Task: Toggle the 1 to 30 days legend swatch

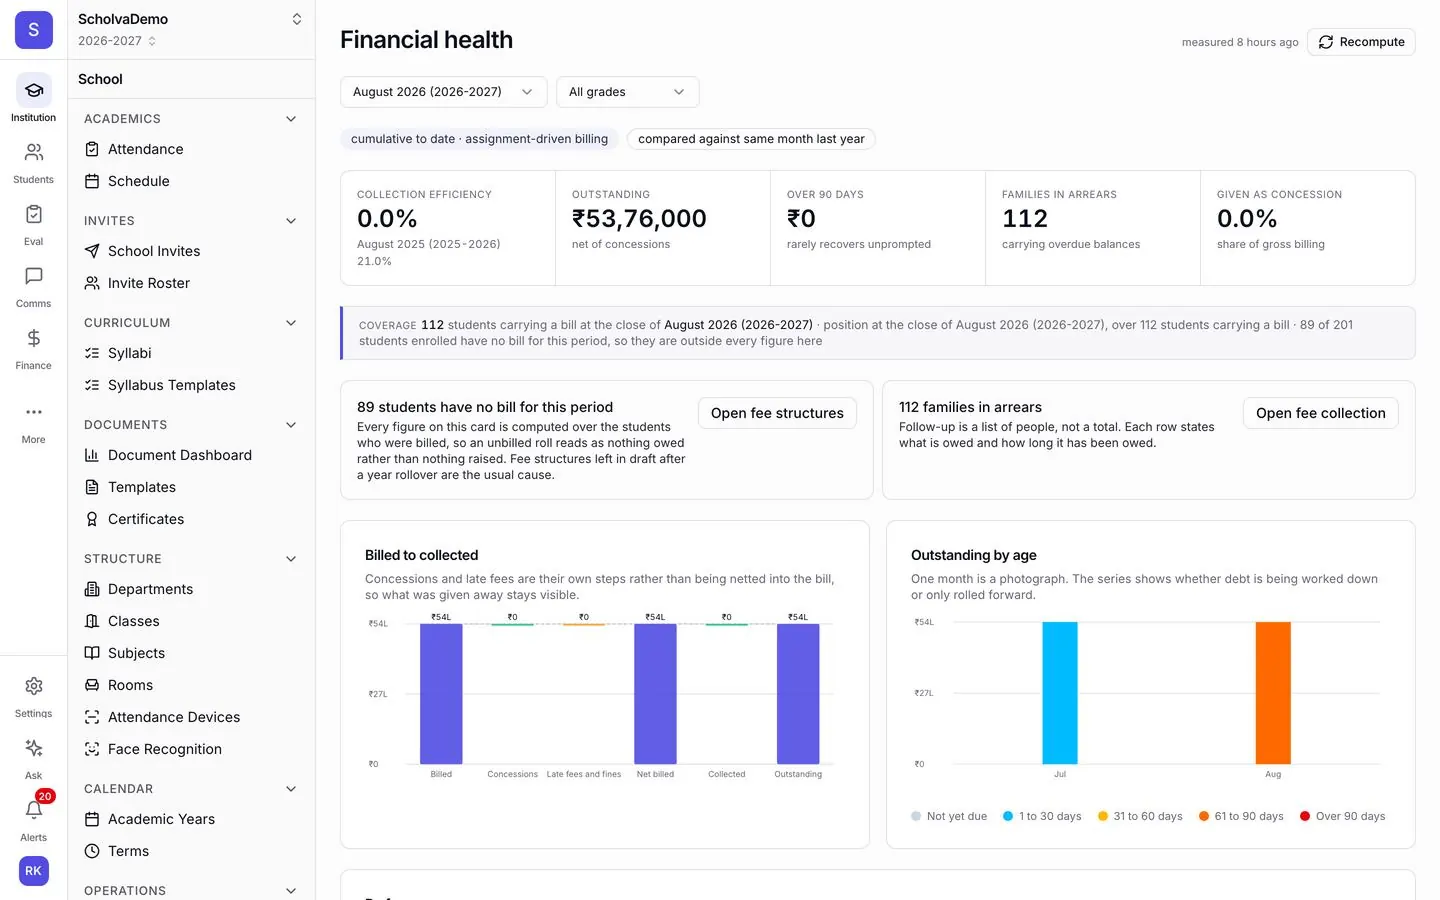Action: pos(1008,816)
